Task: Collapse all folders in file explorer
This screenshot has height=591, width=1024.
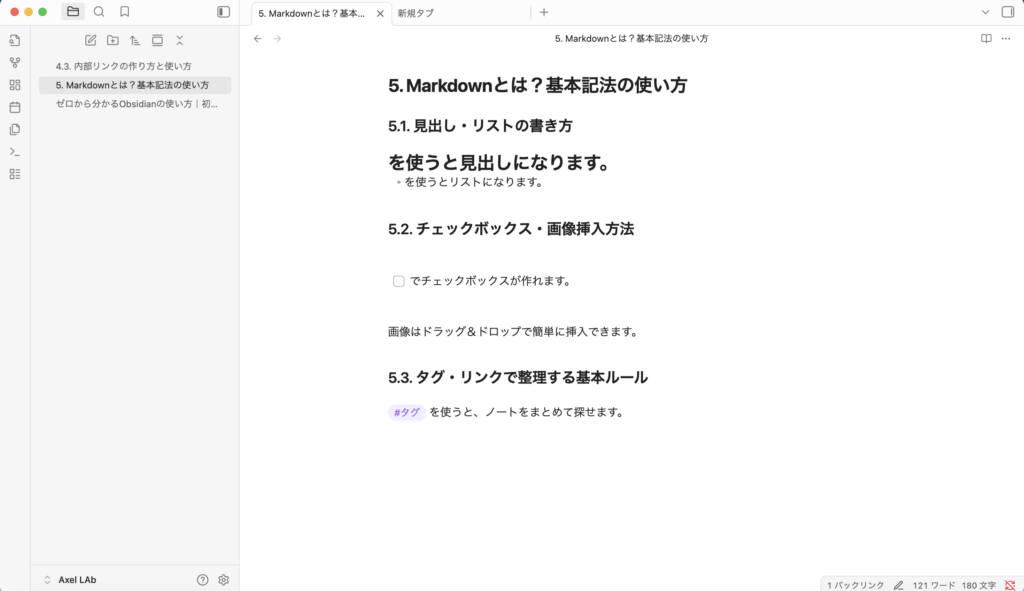Action: pos(180,40)
